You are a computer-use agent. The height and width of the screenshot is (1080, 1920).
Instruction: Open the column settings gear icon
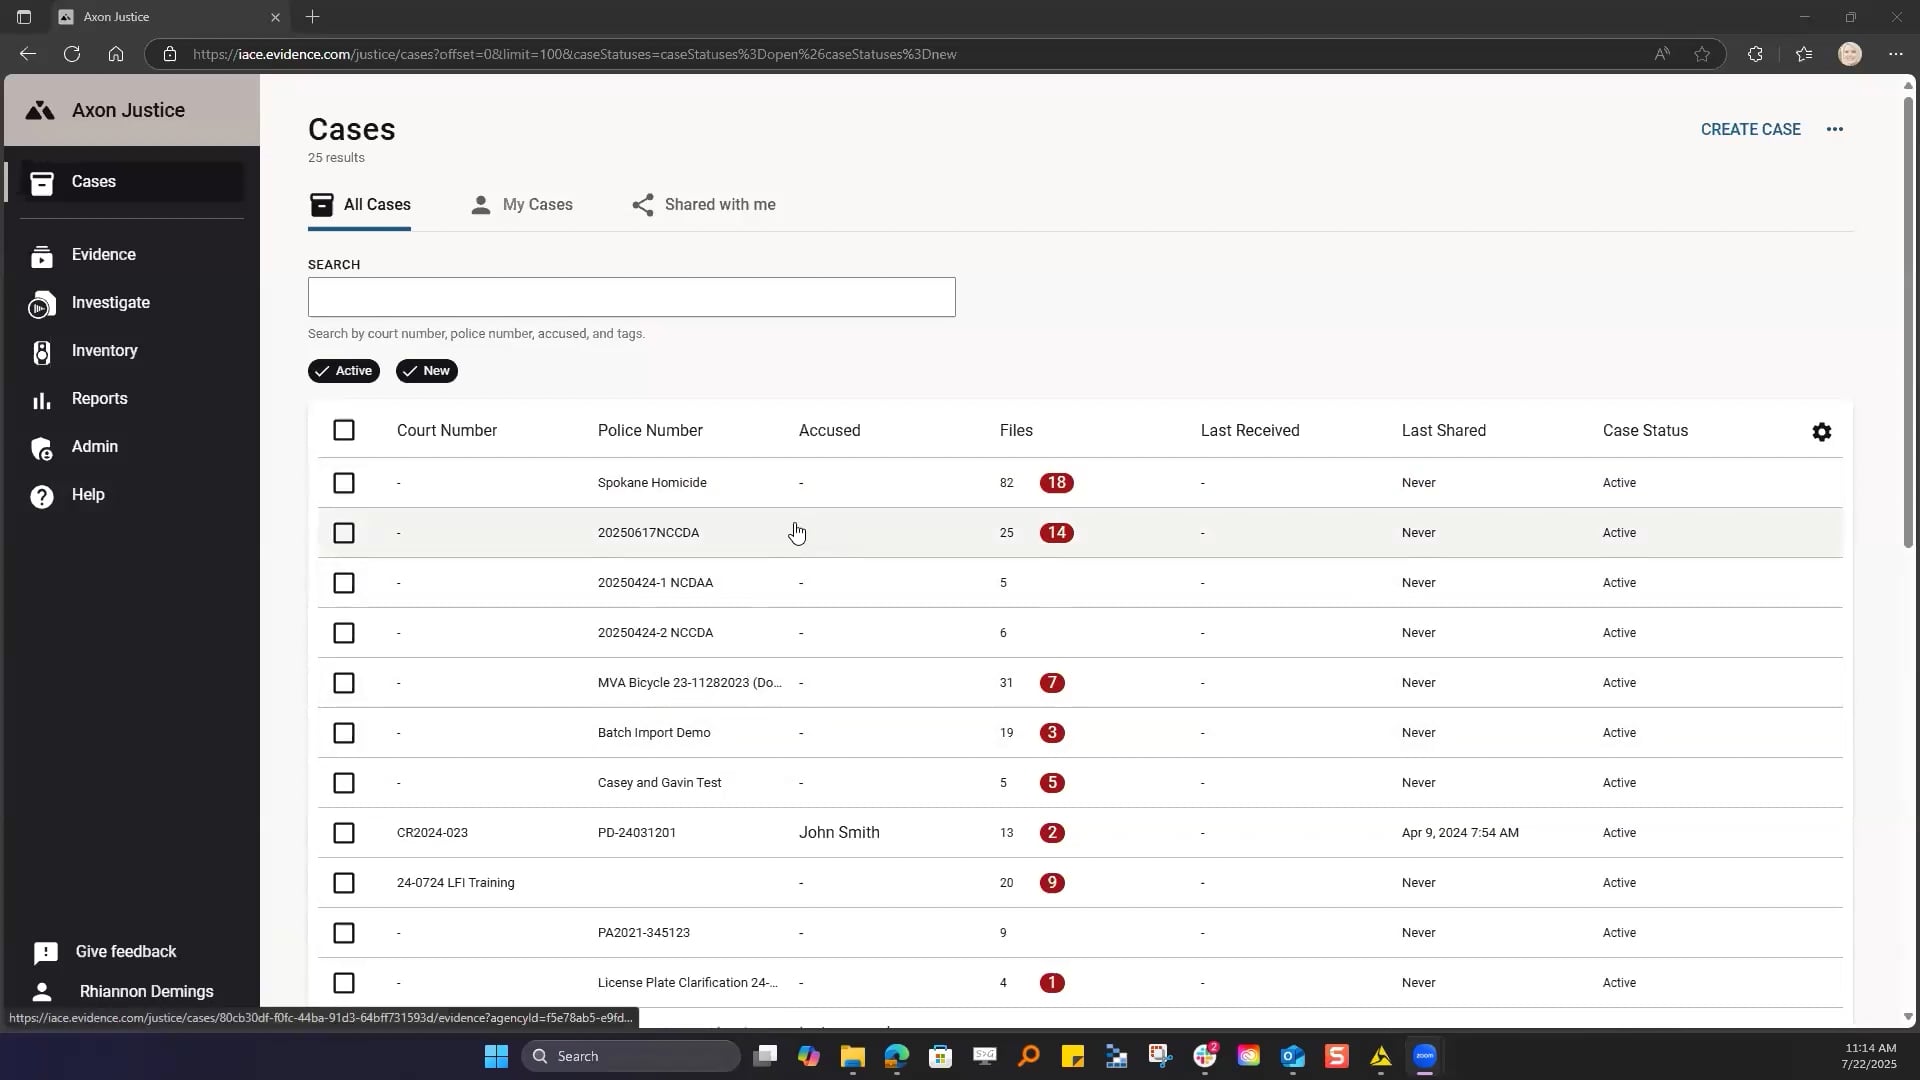[x=1821, y=431]
